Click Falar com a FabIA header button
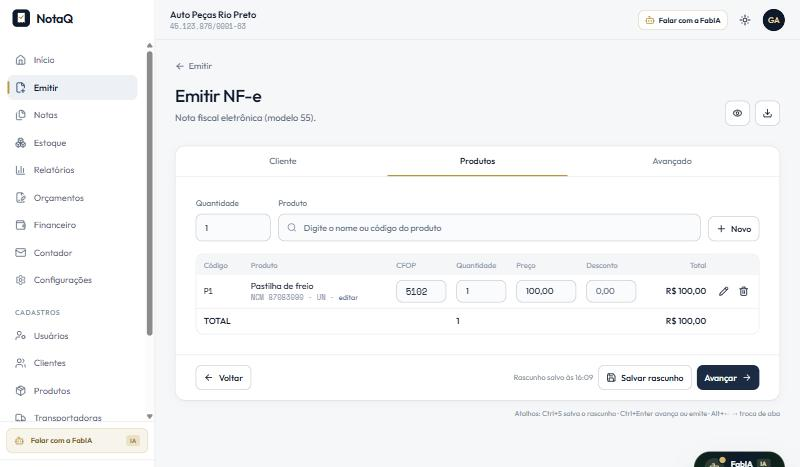The image size is (800, 467). click(x=683, y=20)
